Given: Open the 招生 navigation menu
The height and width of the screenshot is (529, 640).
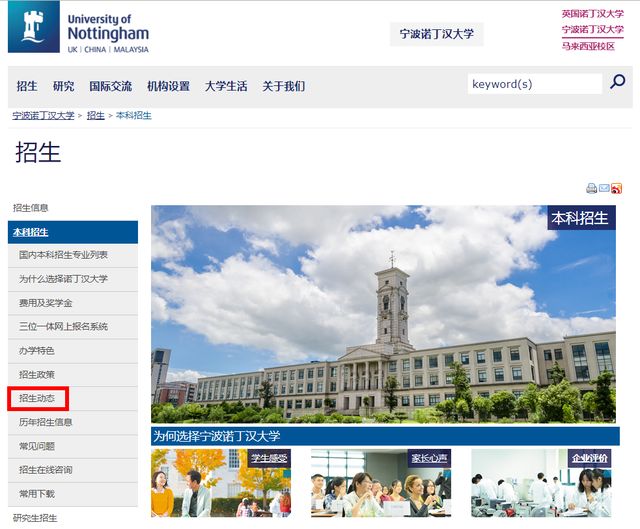Looking at the screenshot, I should pos(27,86).
